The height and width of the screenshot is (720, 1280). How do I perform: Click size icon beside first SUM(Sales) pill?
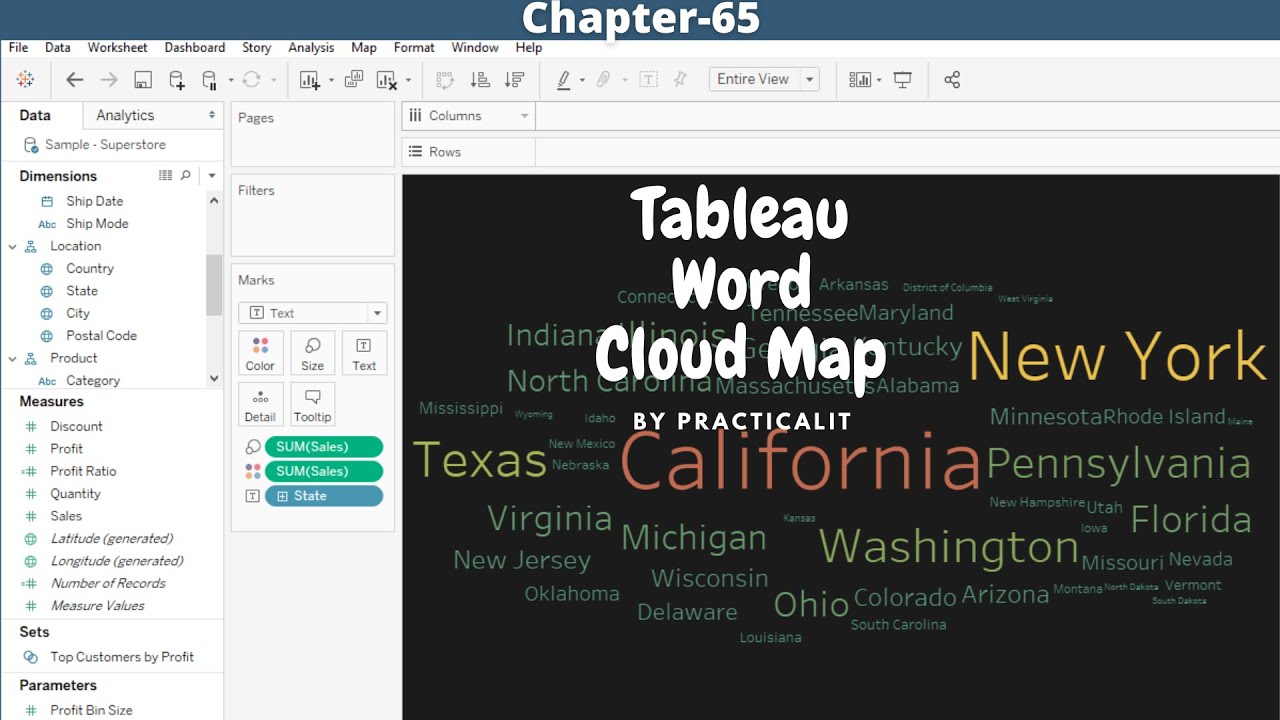coord(253,447)
